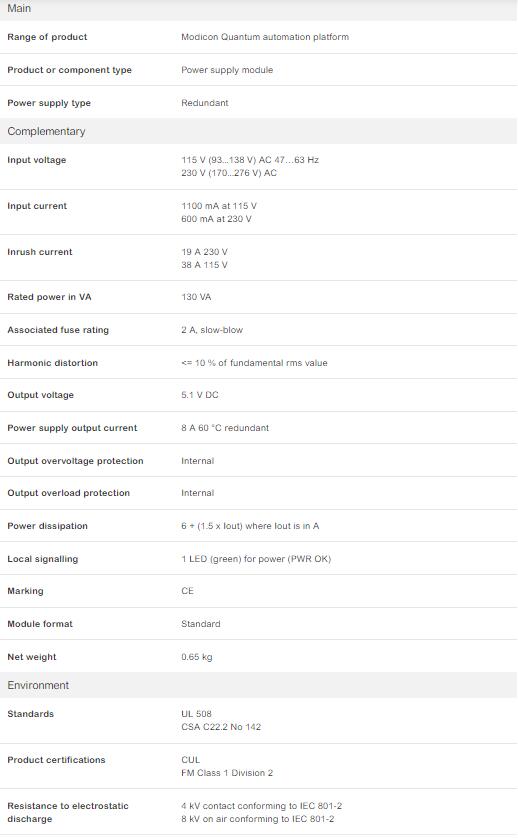Click the Power supply module value
518x839 pixels.
(x=227, y=70)
